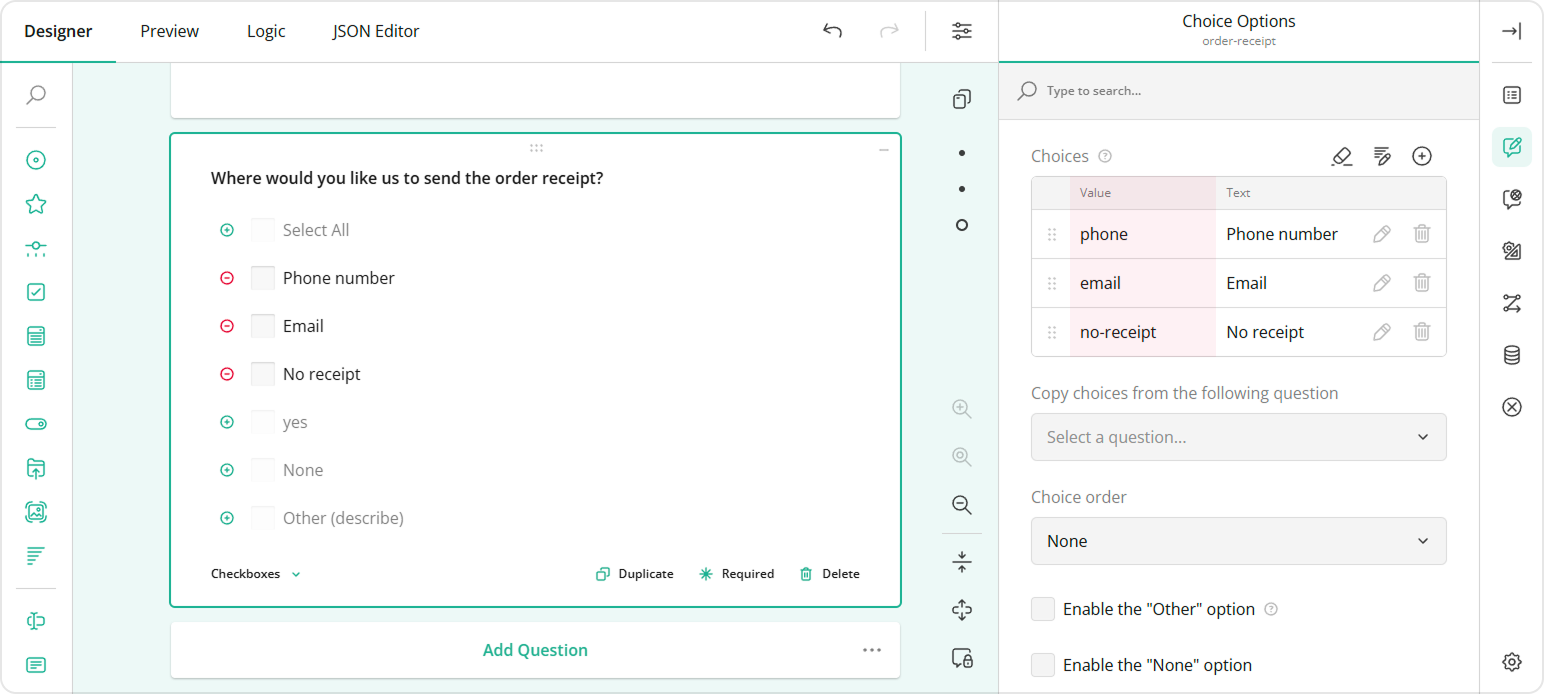
Task: Select the Rating Scale star icon in toolbox
Action: point(36,203)
